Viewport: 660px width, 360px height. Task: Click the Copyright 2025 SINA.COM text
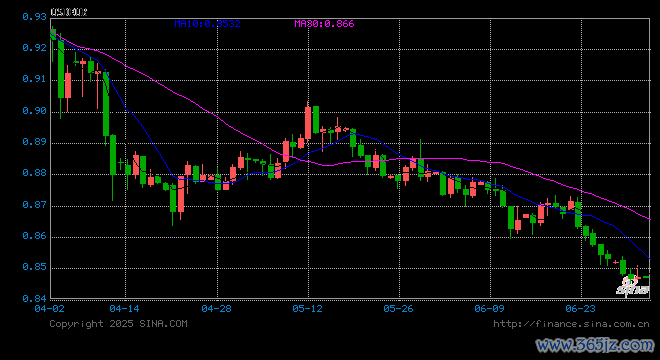click(x=118, y=324)
